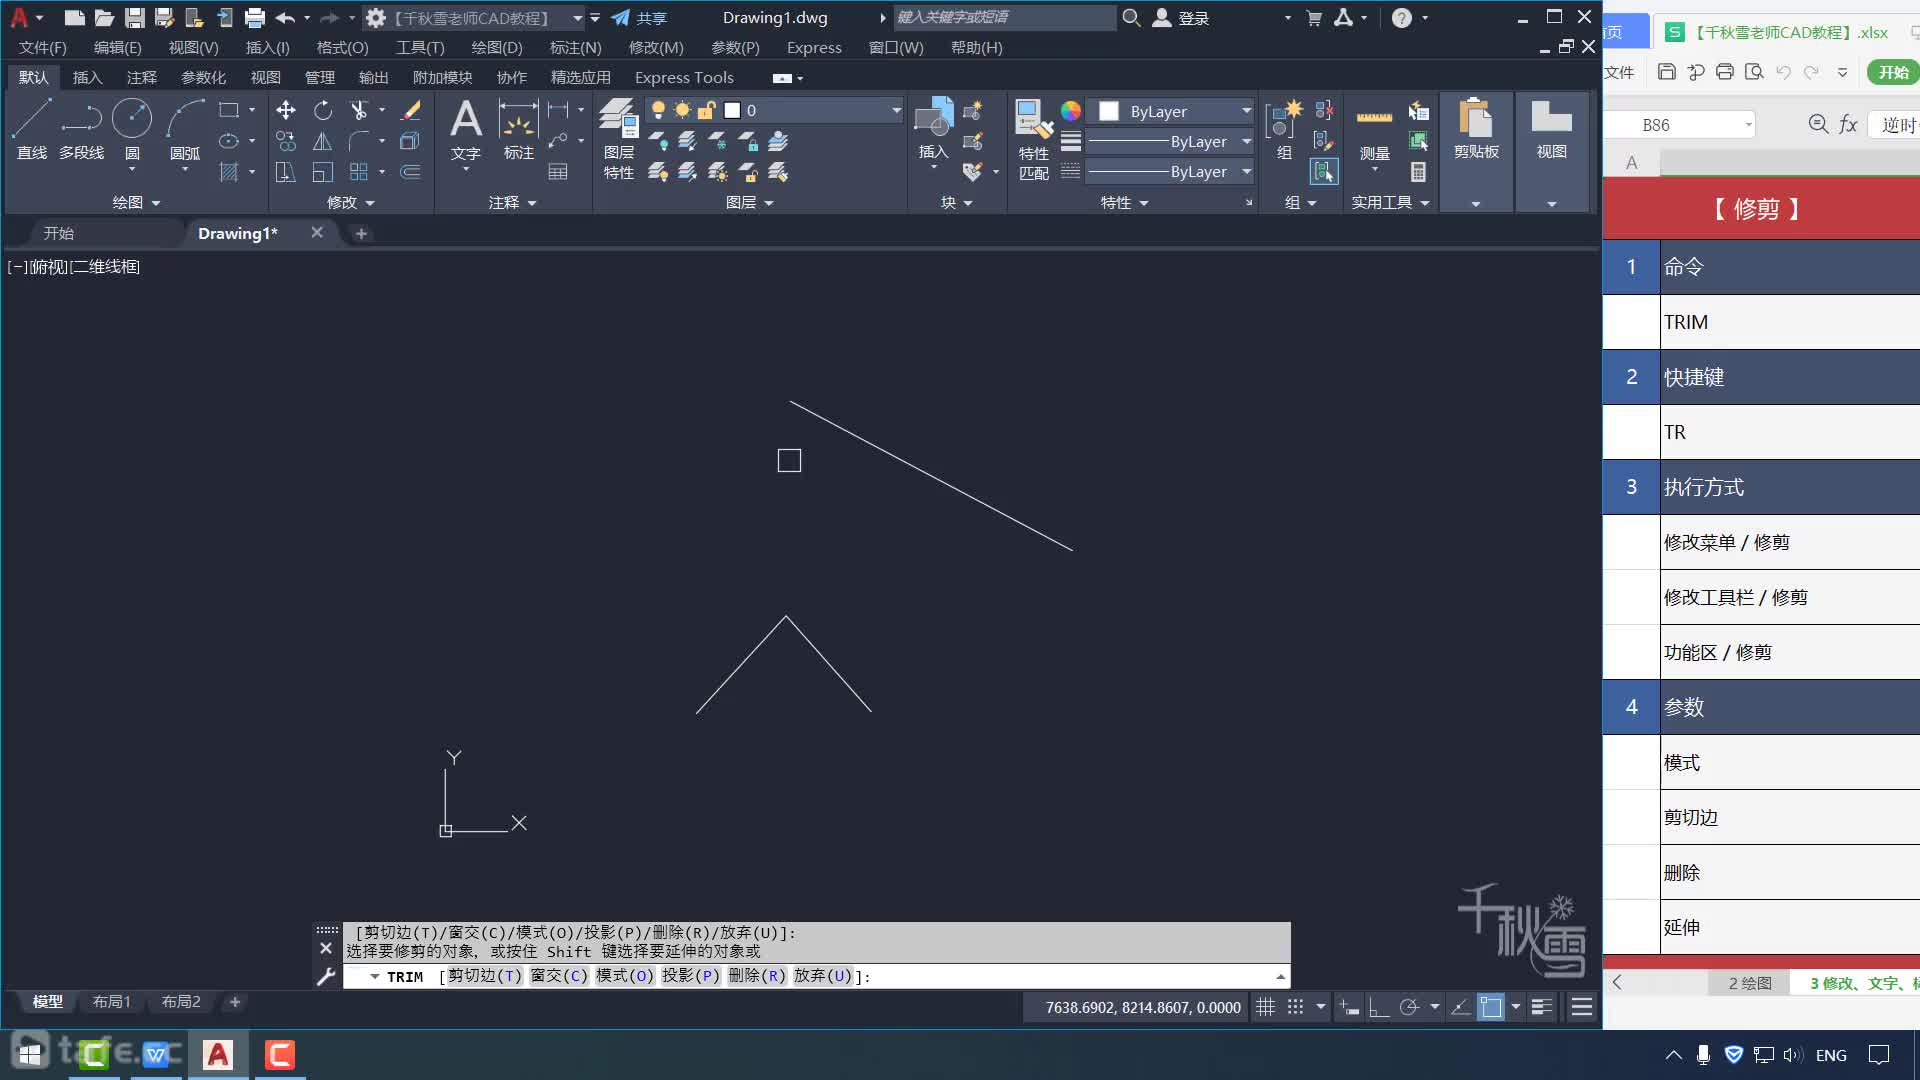This screenshot has width=1920, height=1080.
Task: Click the color wheel object color swatch
Action: coord(1071,111)
